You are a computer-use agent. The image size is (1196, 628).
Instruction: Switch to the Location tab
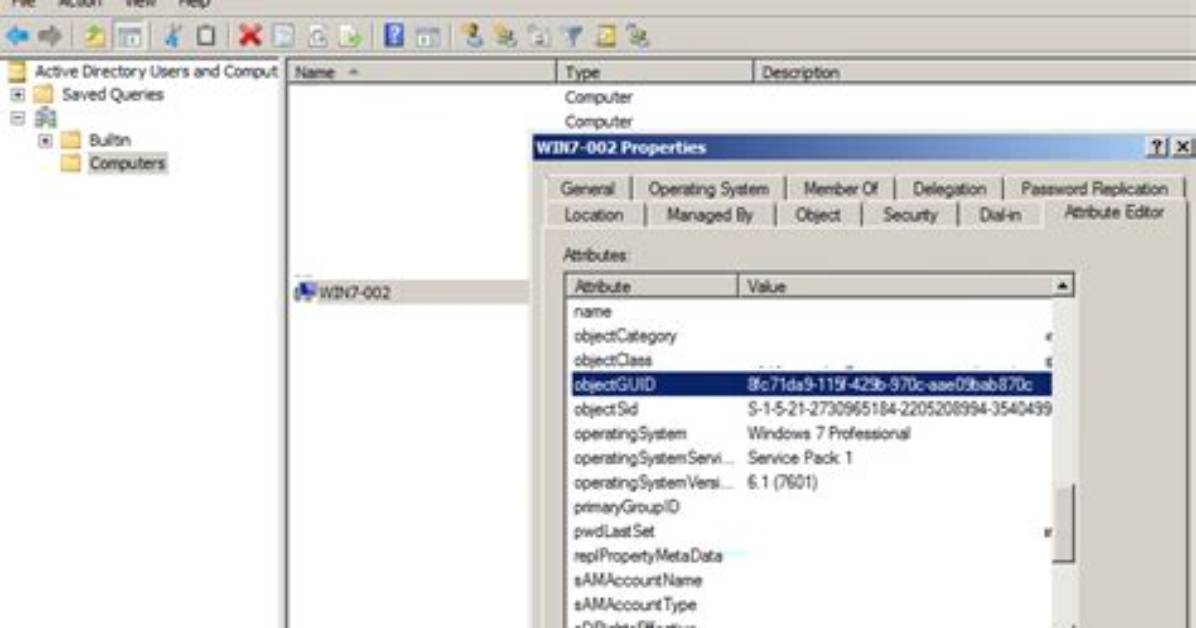point(593,215)
